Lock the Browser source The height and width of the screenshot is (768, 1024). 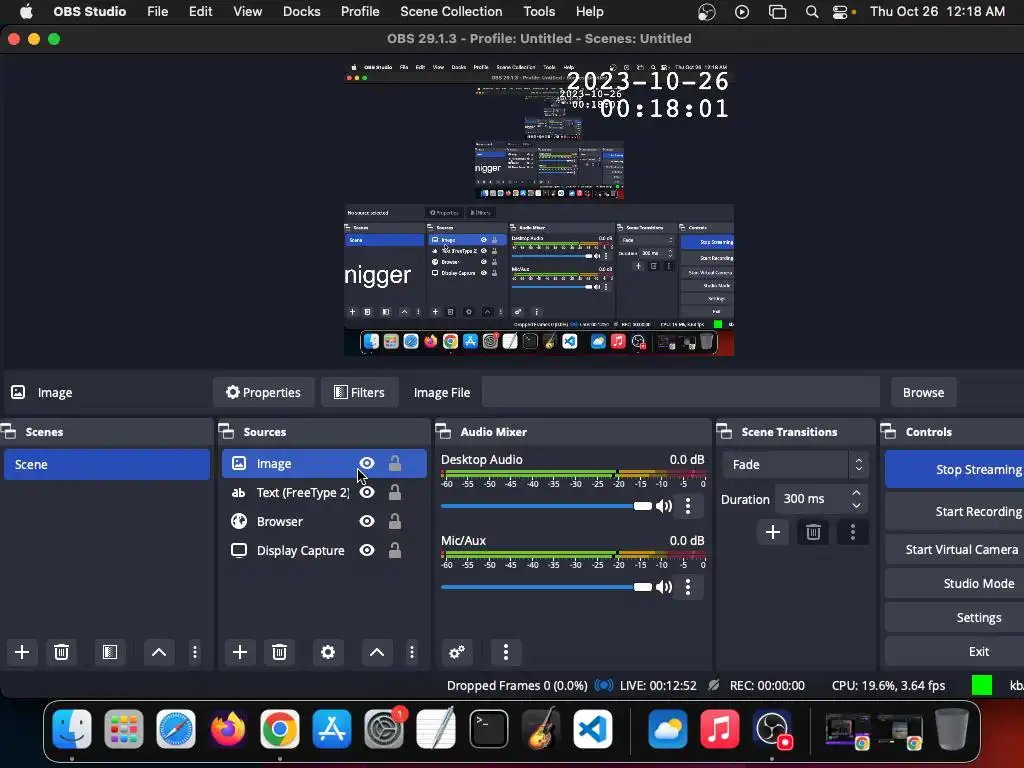coord(394,521)
